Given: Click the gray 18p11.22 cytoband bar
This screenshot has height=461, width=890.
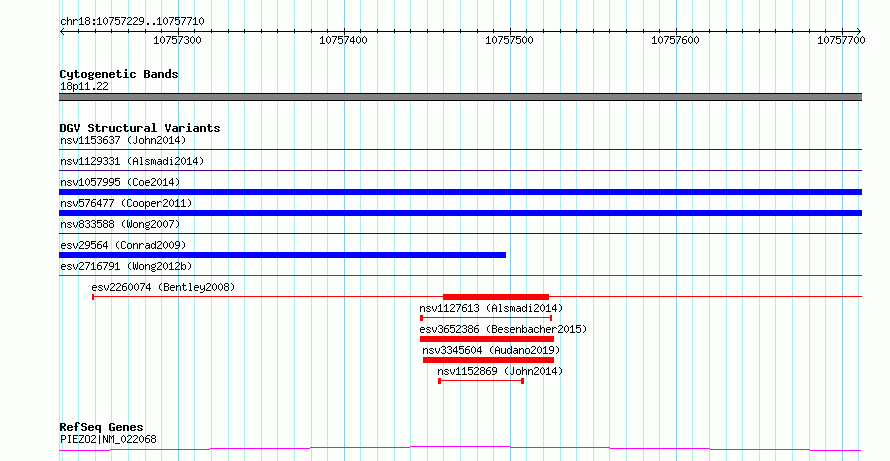Looking at the screenshot, I should click(x=460, y=97).
